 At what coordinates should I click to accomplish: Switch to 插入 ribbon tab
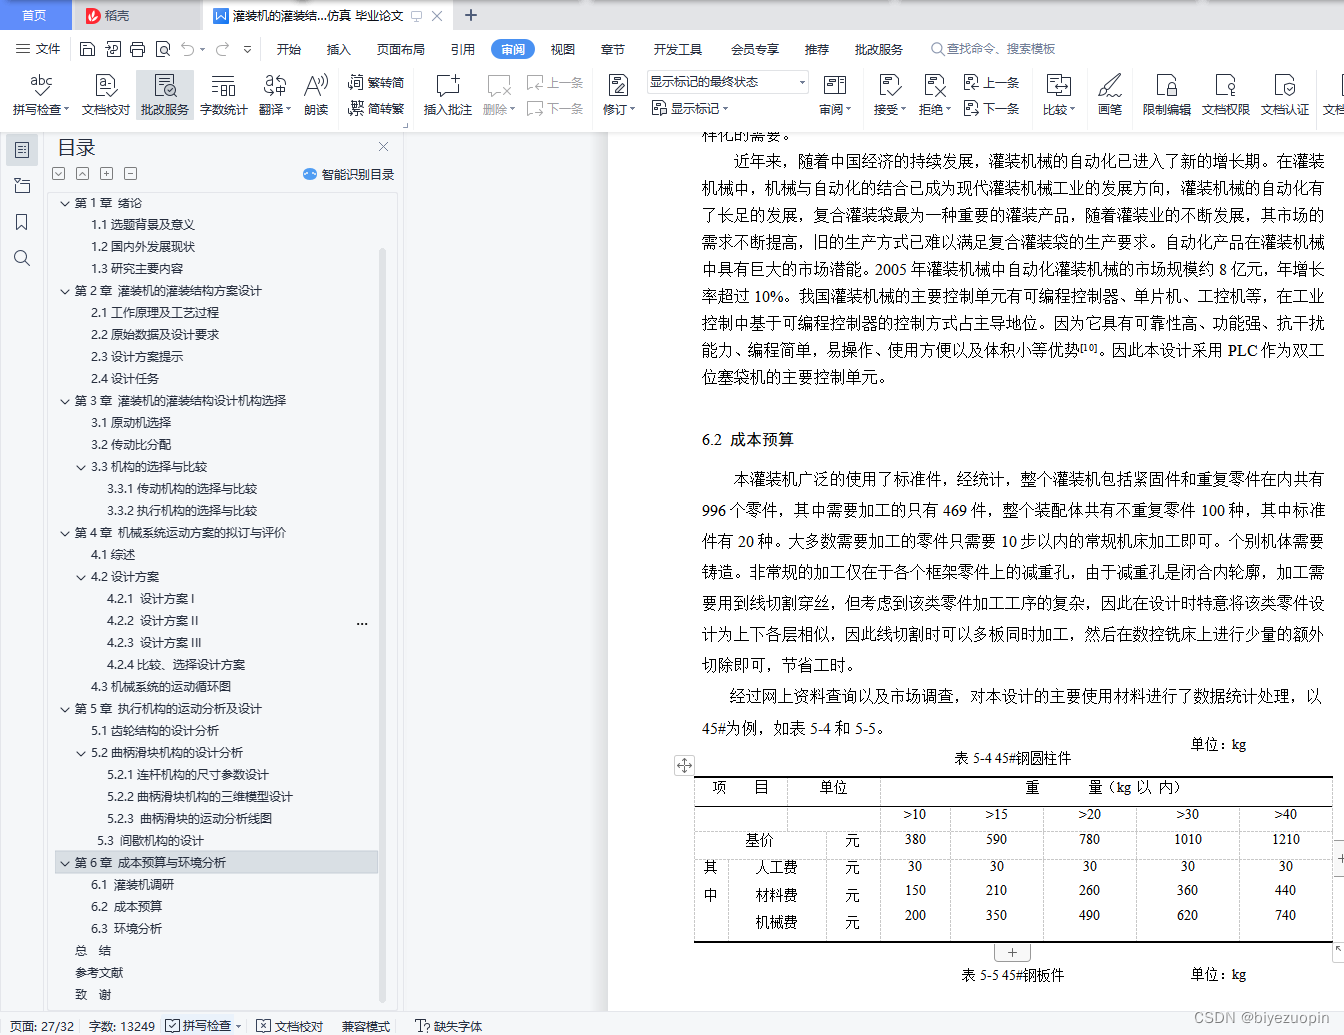[x=339, y=49]
